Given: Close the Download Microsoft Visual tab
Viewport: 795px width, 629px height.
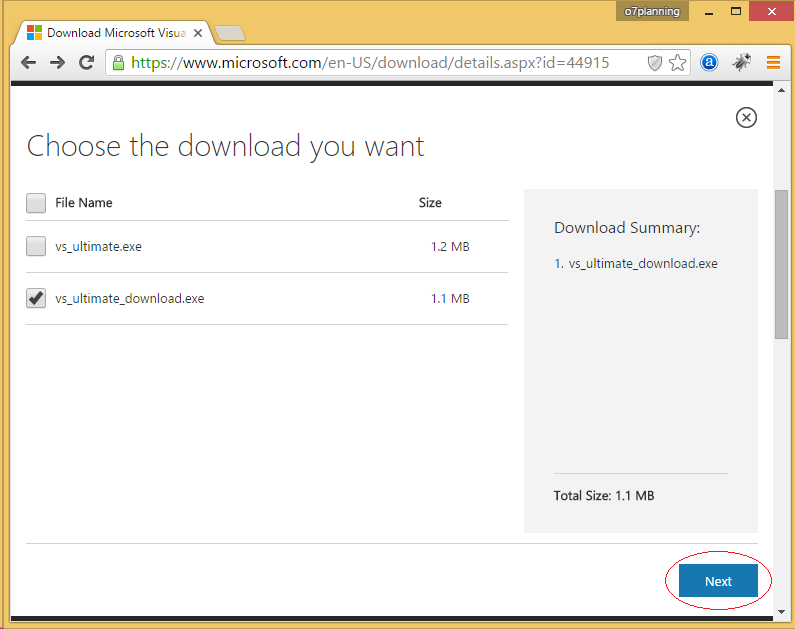Looking at the screenshot, I should 198,33.
